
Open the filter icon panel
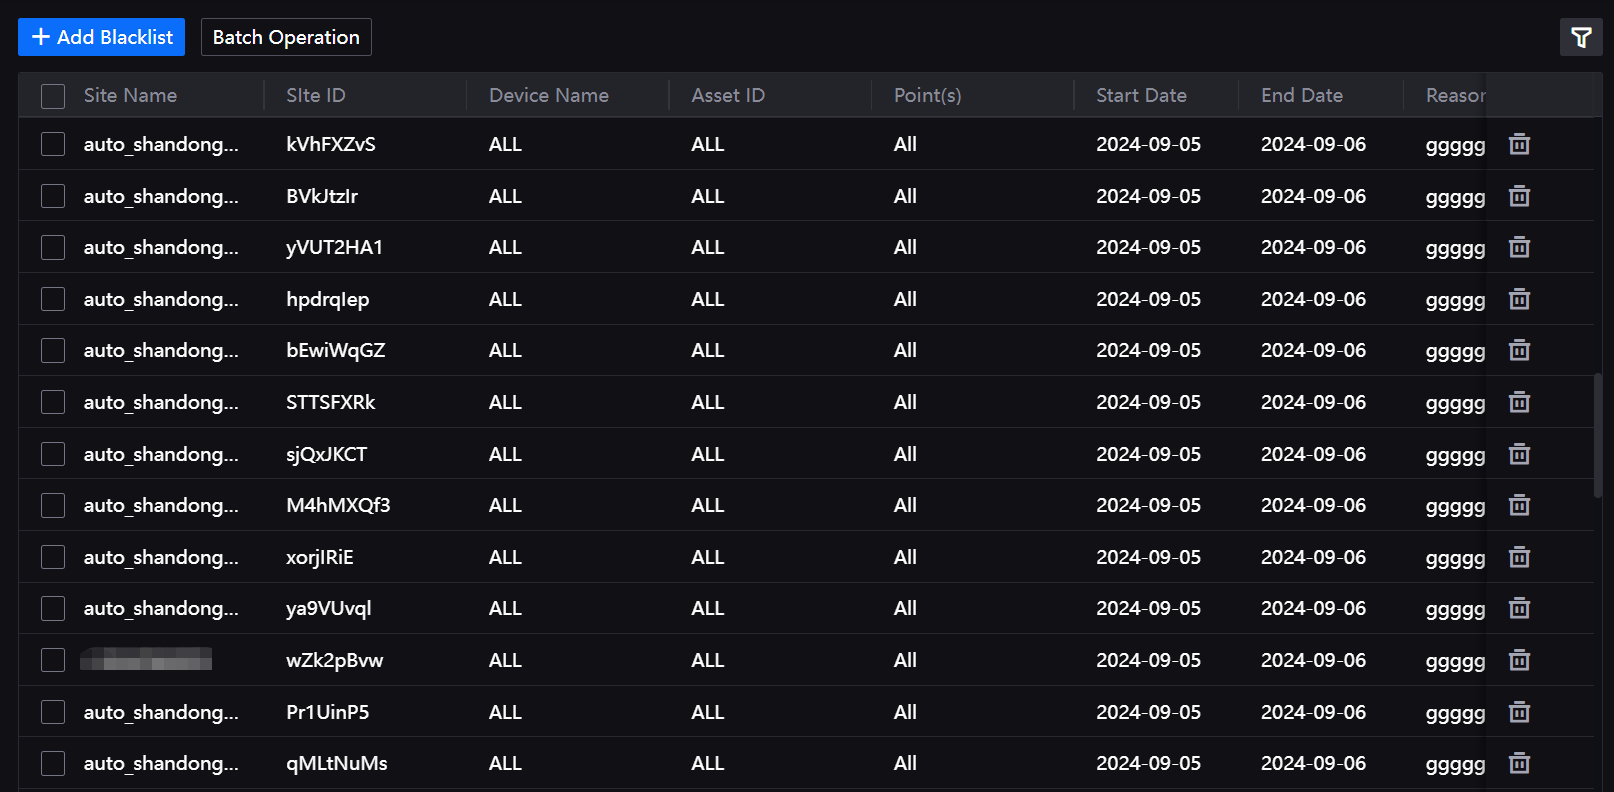pyautogui.click(x=1581, y=38)
